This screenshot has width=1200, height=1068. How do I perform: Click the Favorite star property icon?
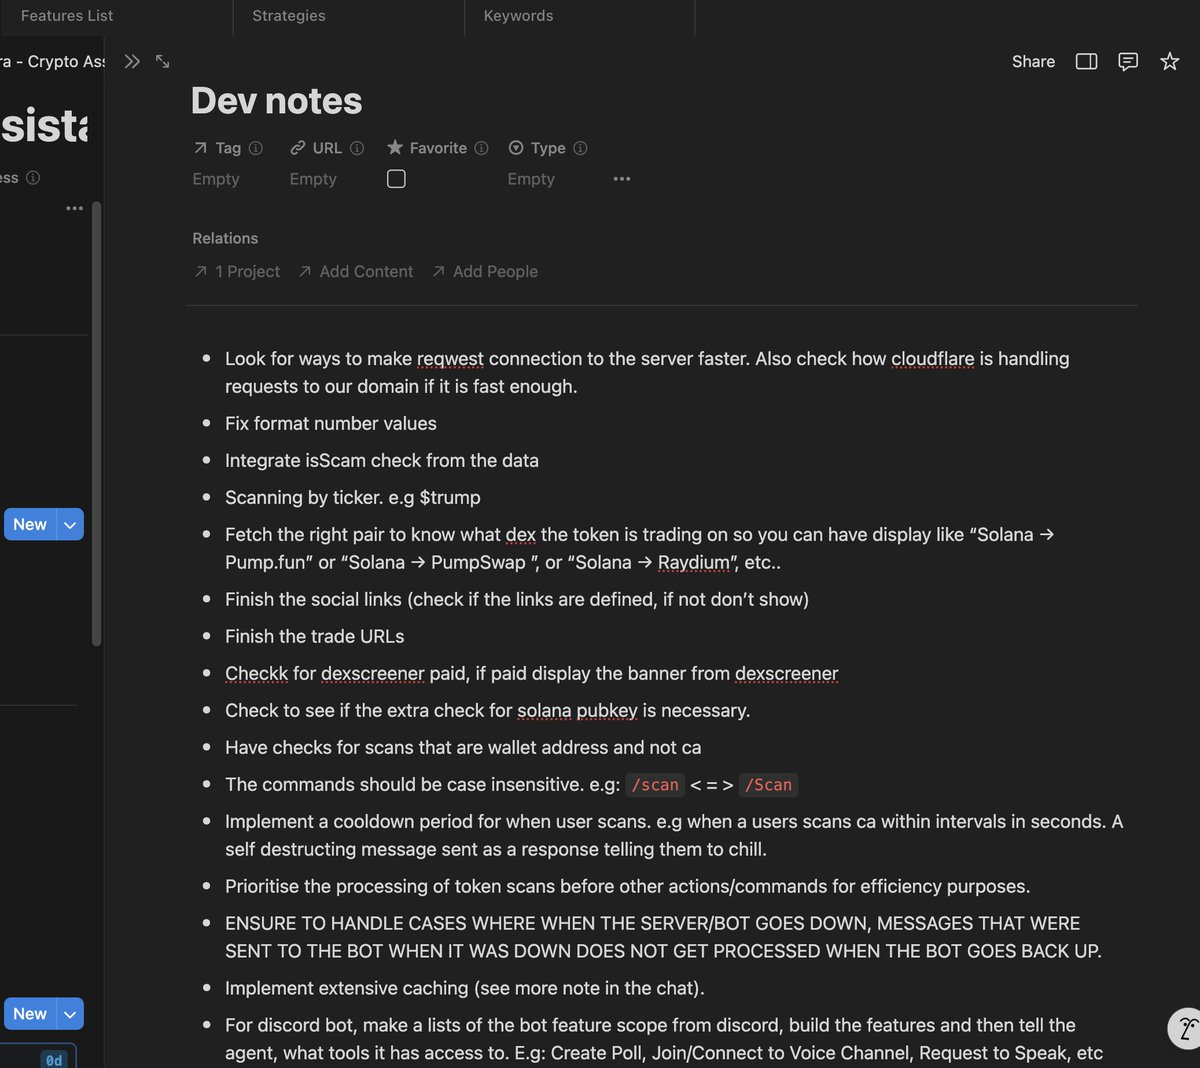point(395,147)
